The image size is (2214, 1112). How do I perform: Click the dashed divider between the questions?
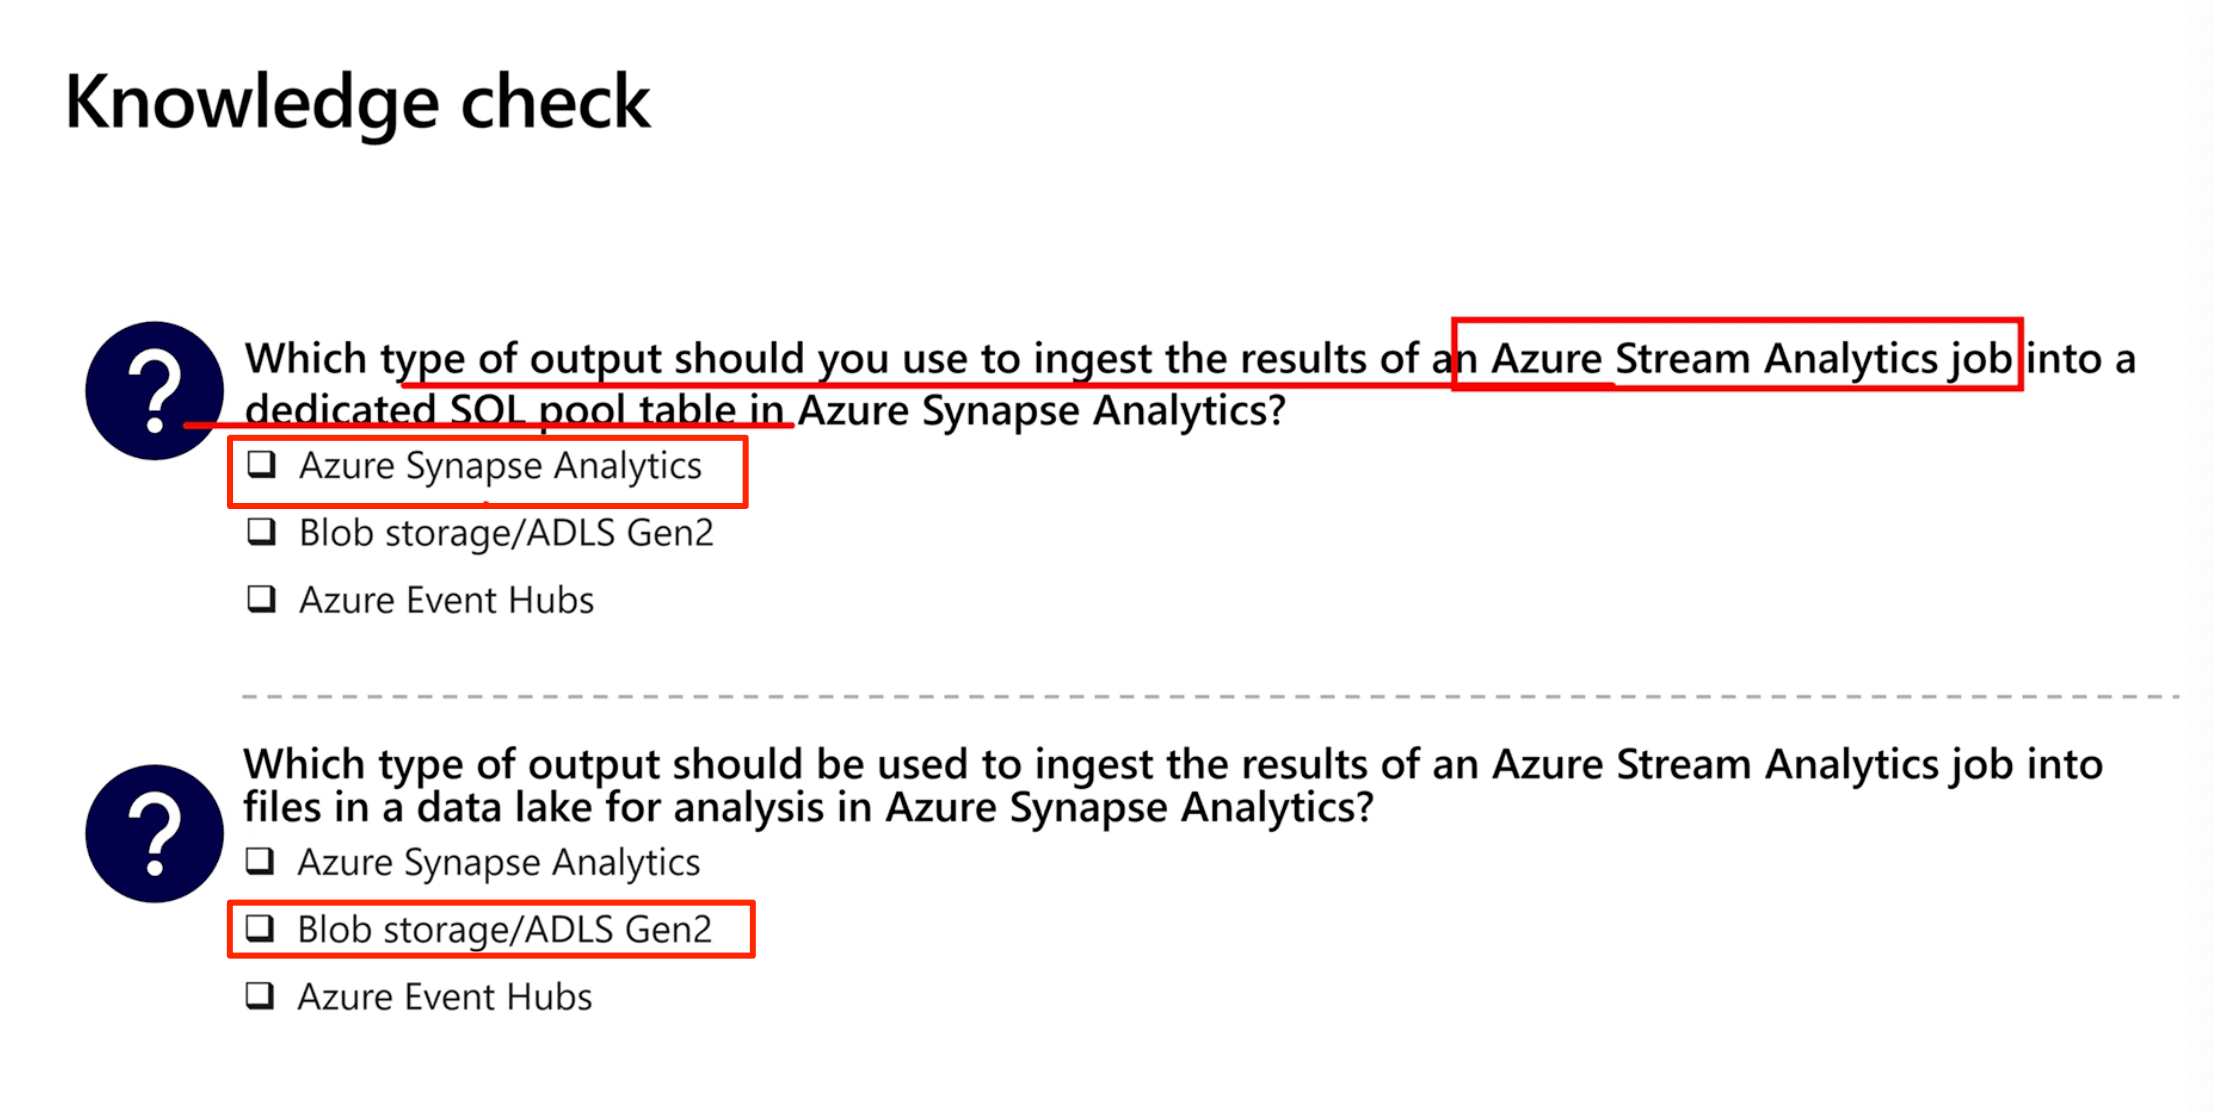pos(1210,696)
